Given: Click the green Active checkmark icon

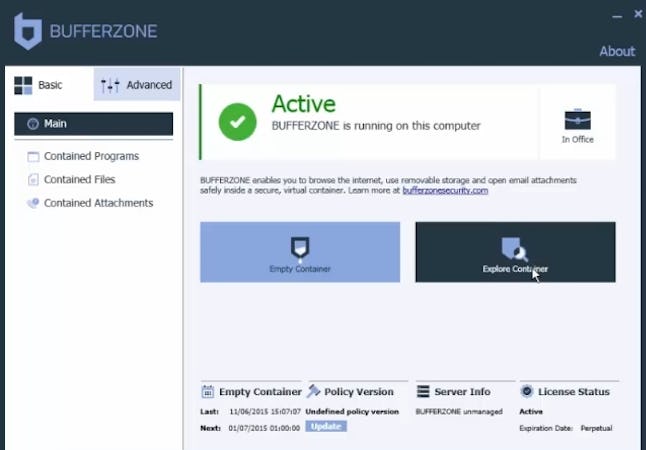Looking at the screenshot, I should (237, 122).
